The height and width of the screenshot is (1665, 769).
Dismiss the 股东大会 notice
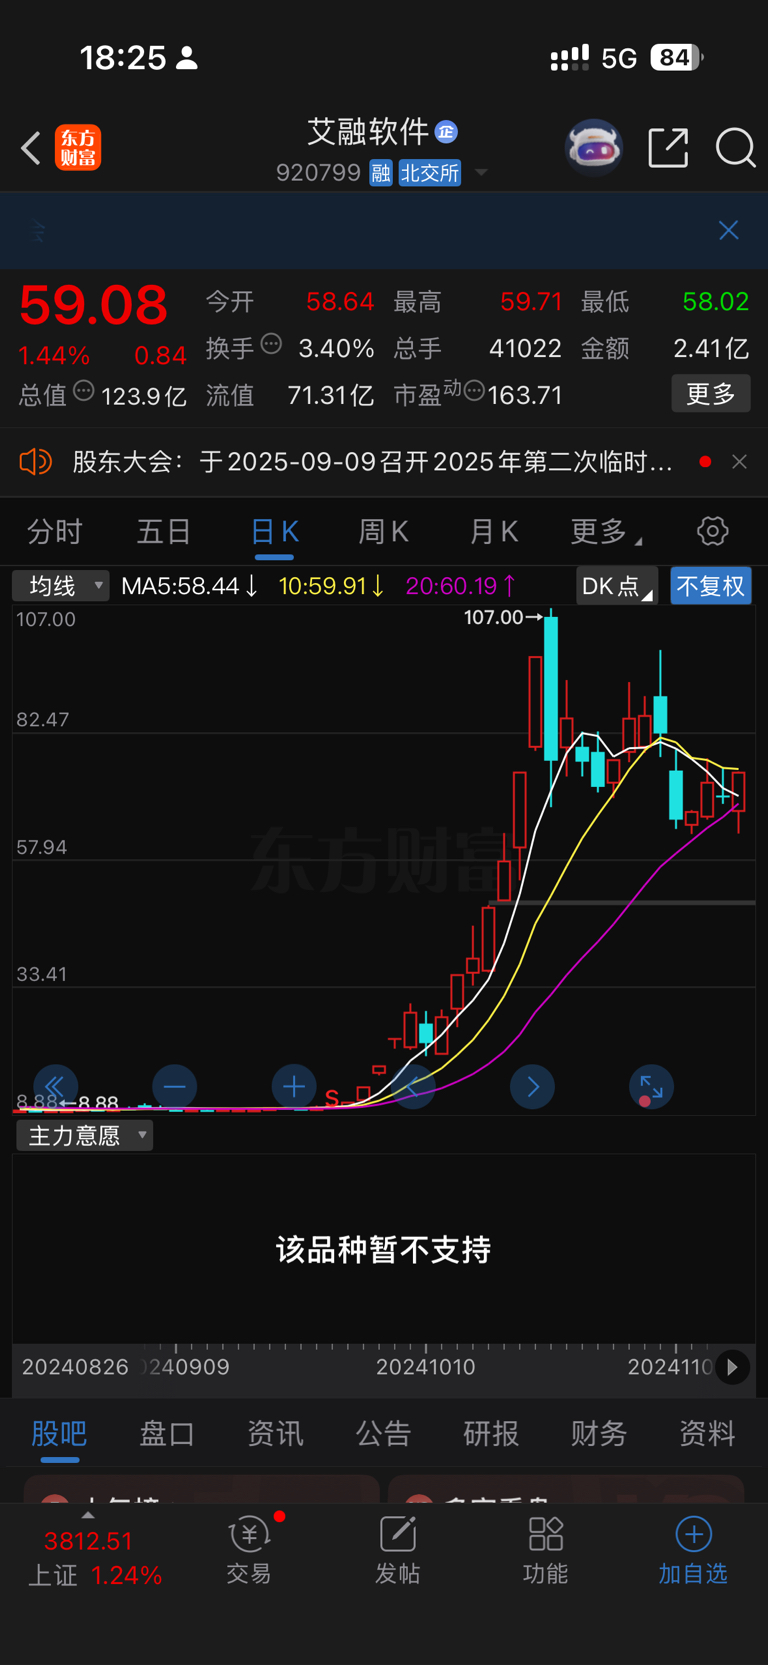(739, 462)
